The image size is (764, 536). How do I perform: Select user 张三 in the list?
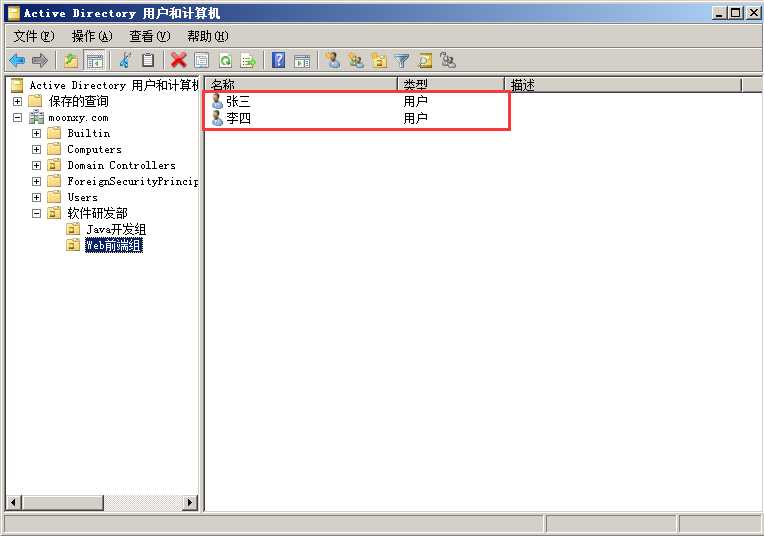pos(238,101)
